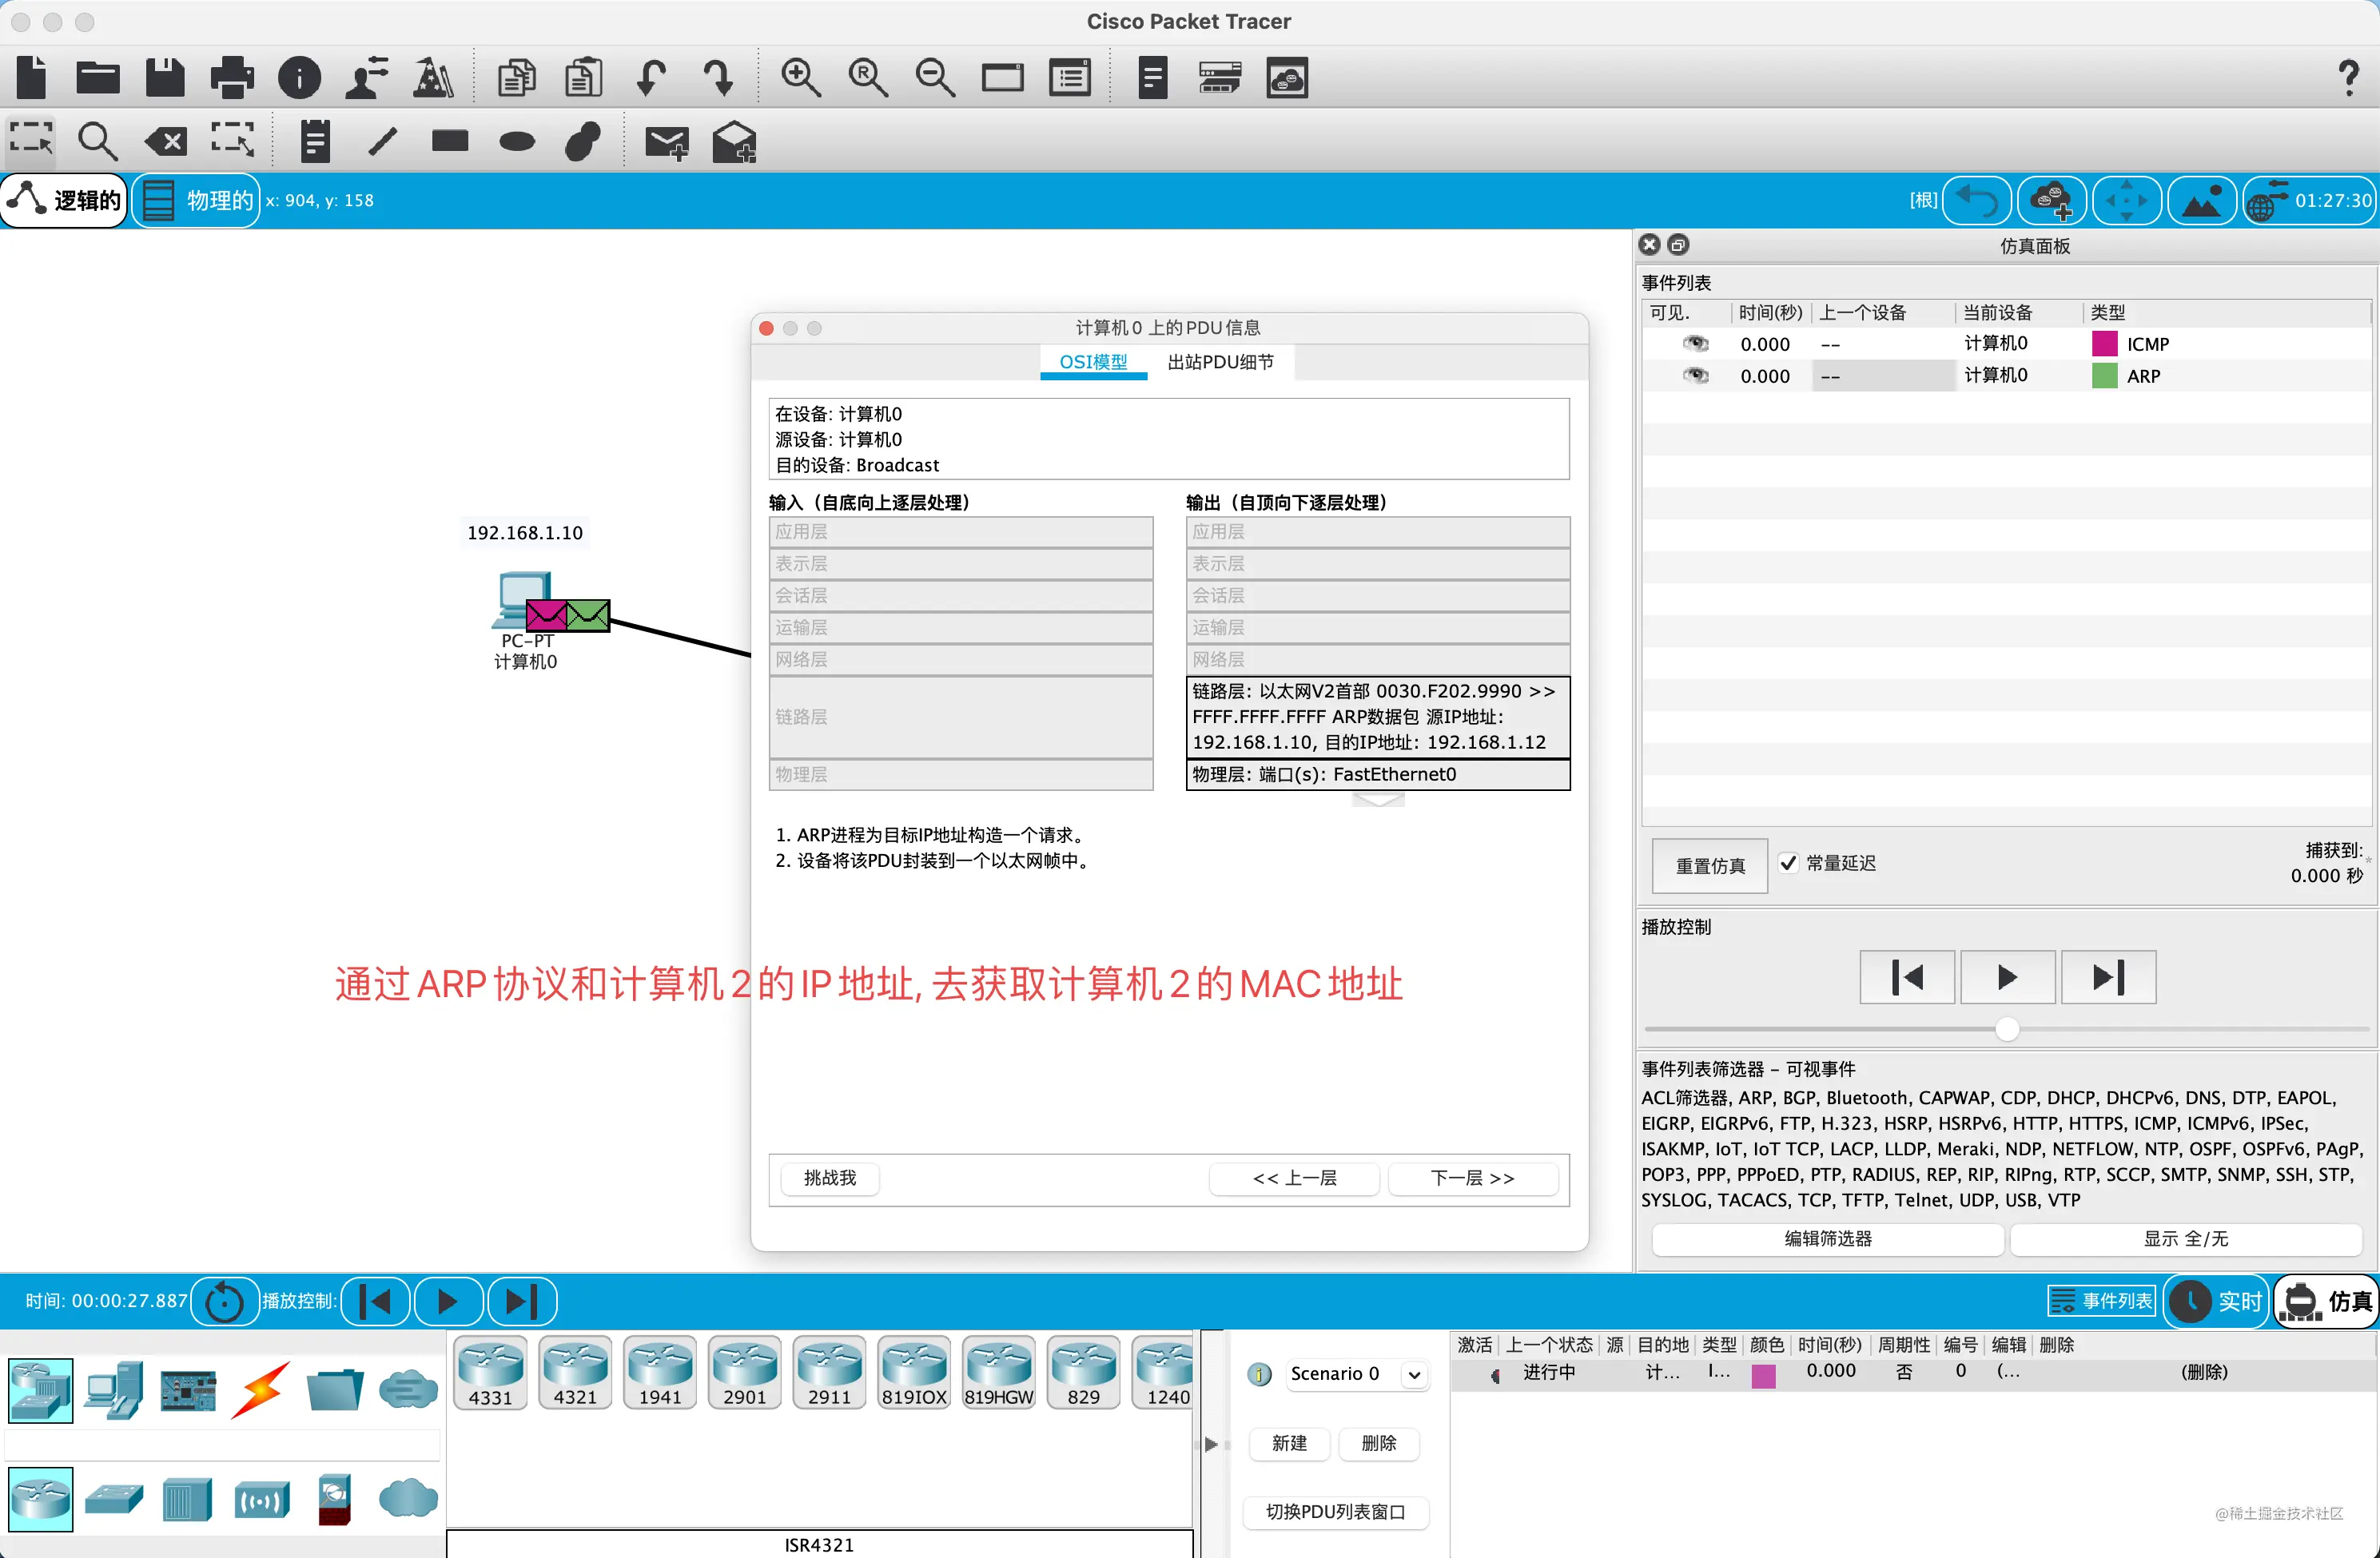Image resolution: width=2380 pixels, height=1558 pixels.
Task: Draw a rectangle shape
Action: click(x=450, y=141)
